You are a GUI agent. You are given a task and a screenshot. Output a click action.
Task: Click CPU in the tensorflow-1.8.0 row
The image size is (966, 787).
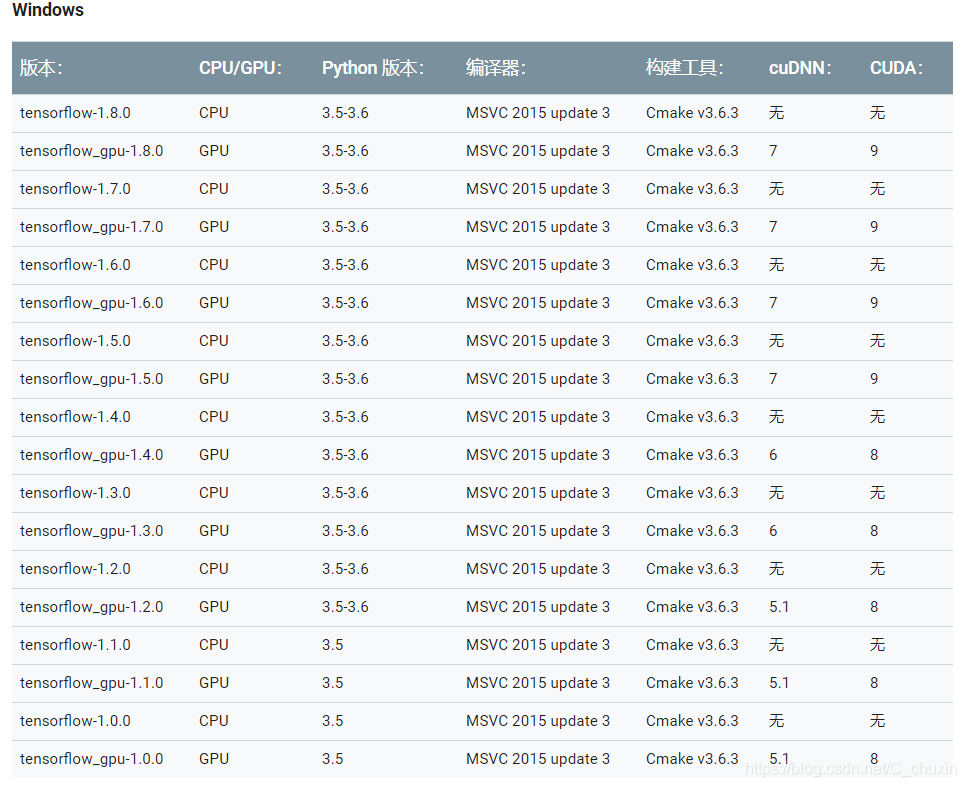coord(214,113)
